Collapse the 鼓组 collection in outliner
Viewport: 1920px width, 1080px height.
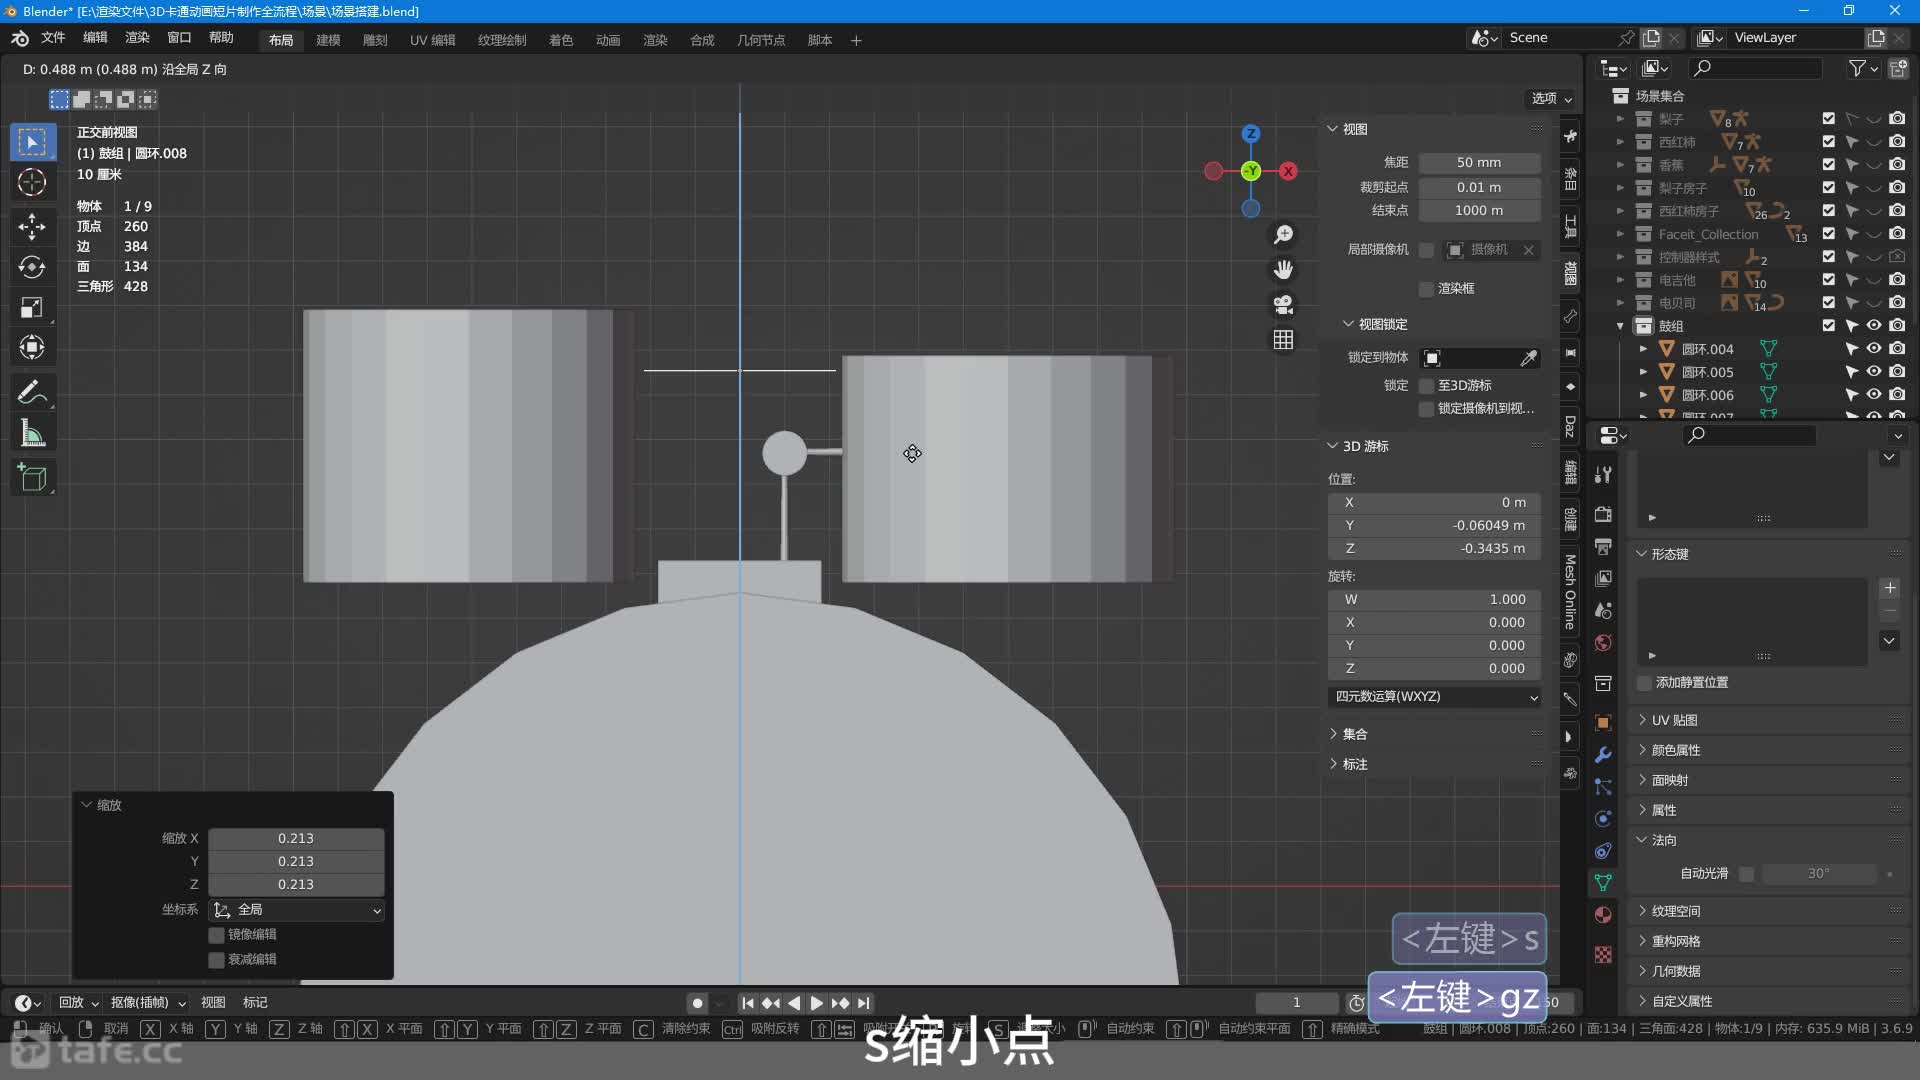(x=1620, y=326)
